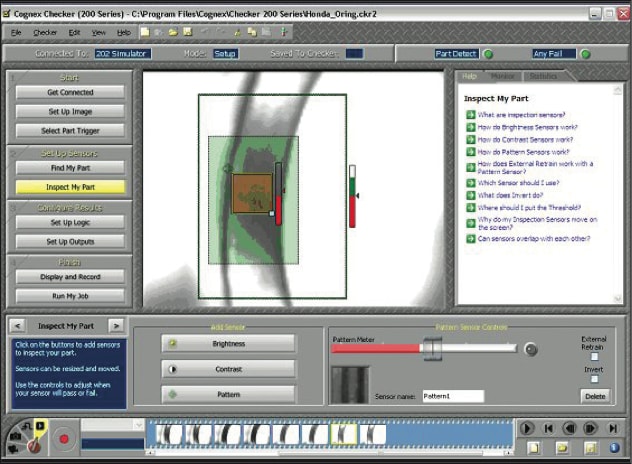
Task: Click the Get Connected button
Action: (x=70, y=92)
